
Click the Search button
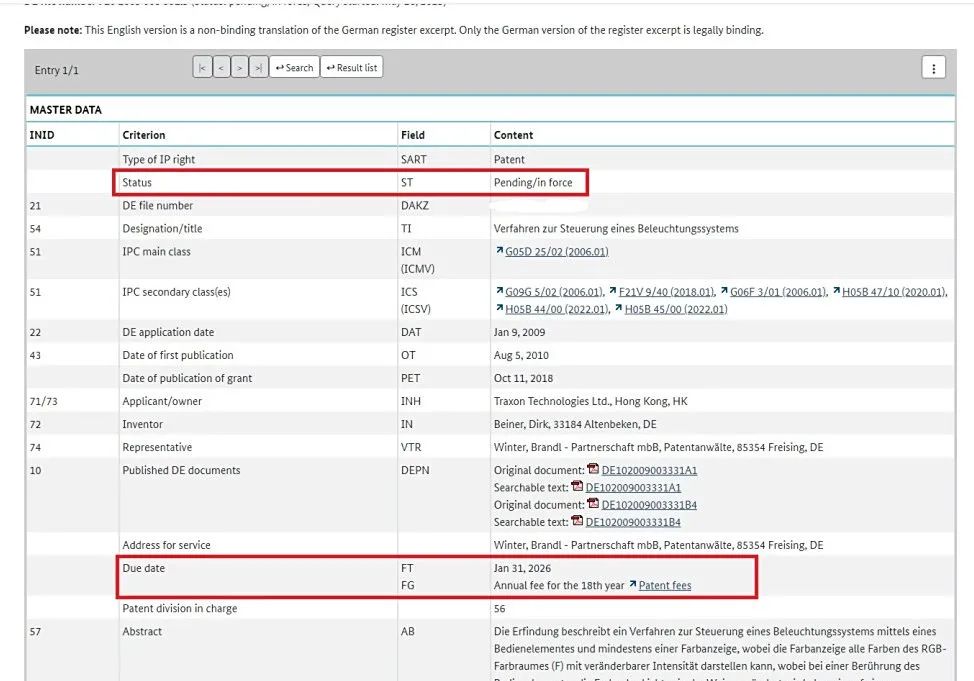point(294,68)
